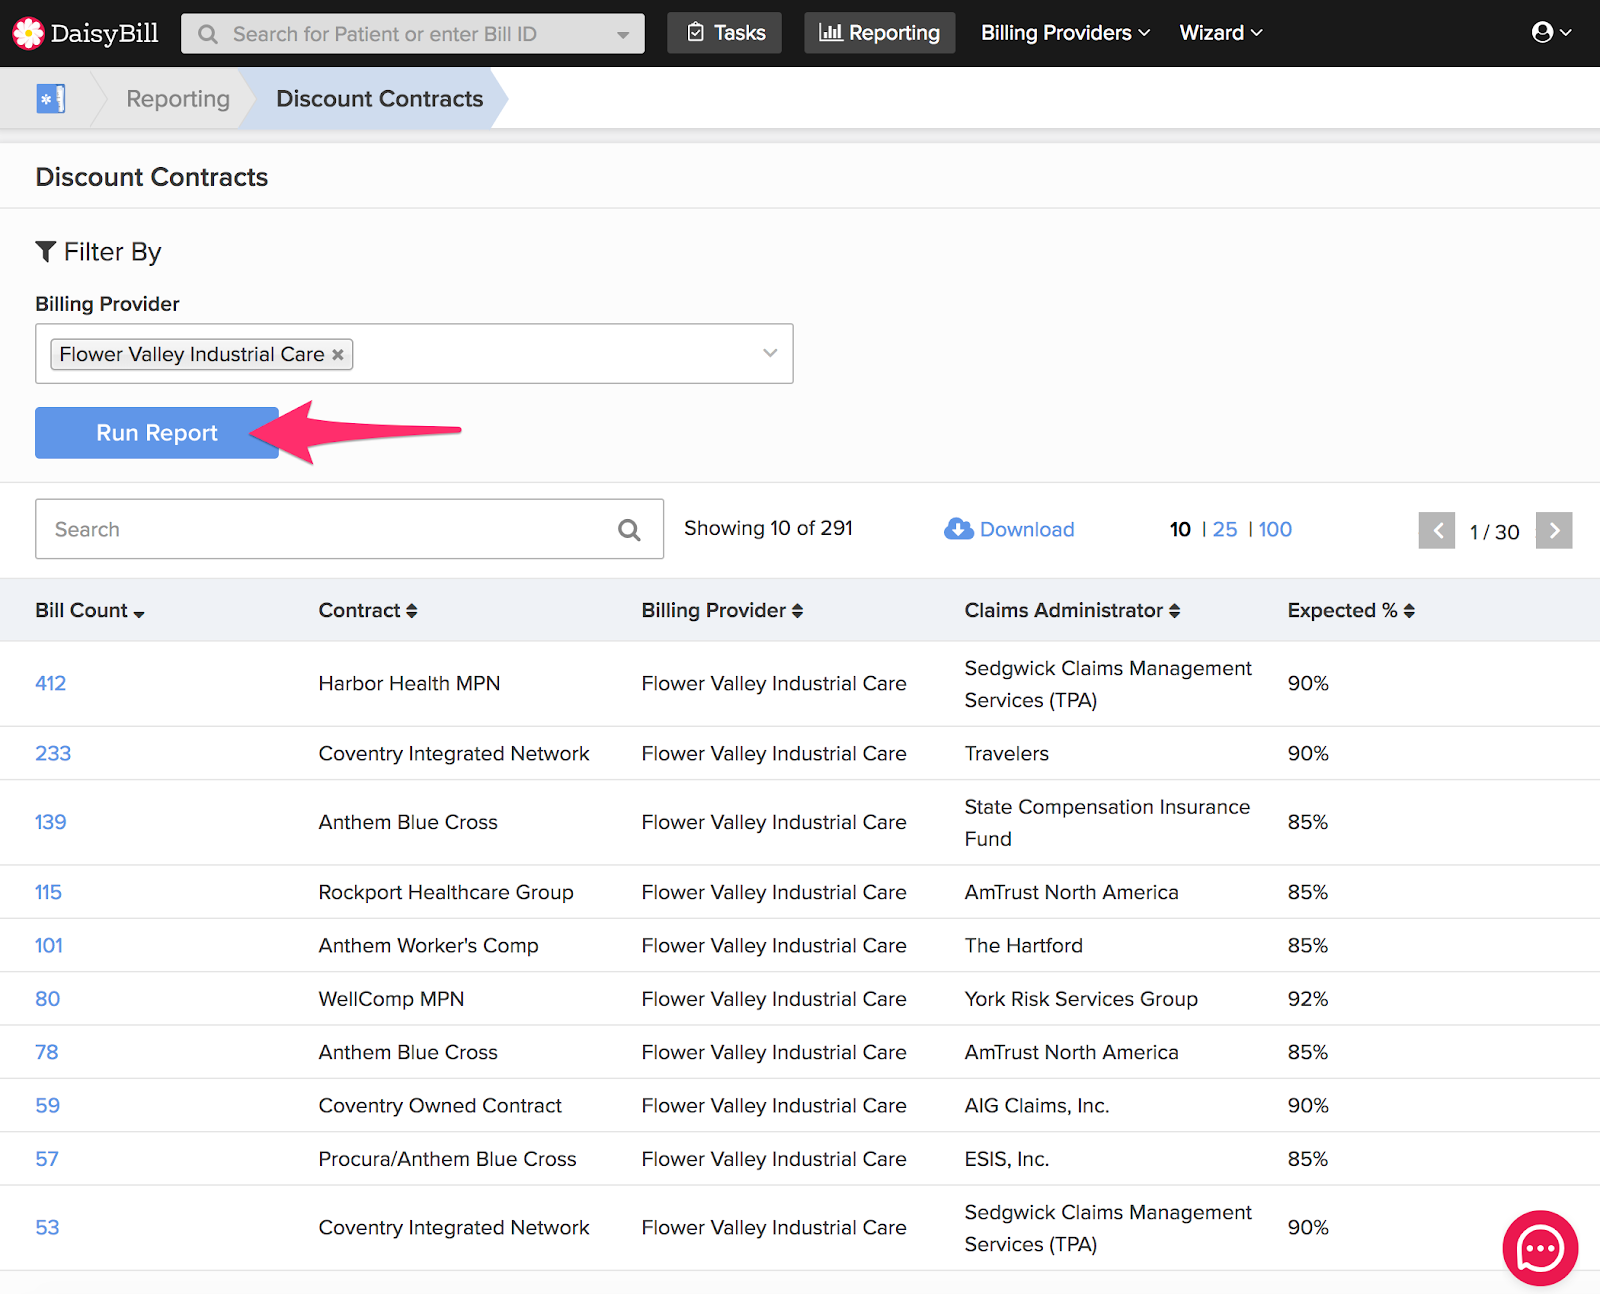The image size is (1600, 1294).
Task: Sort by Claims Administrator column
Action: coord(1072,611)
